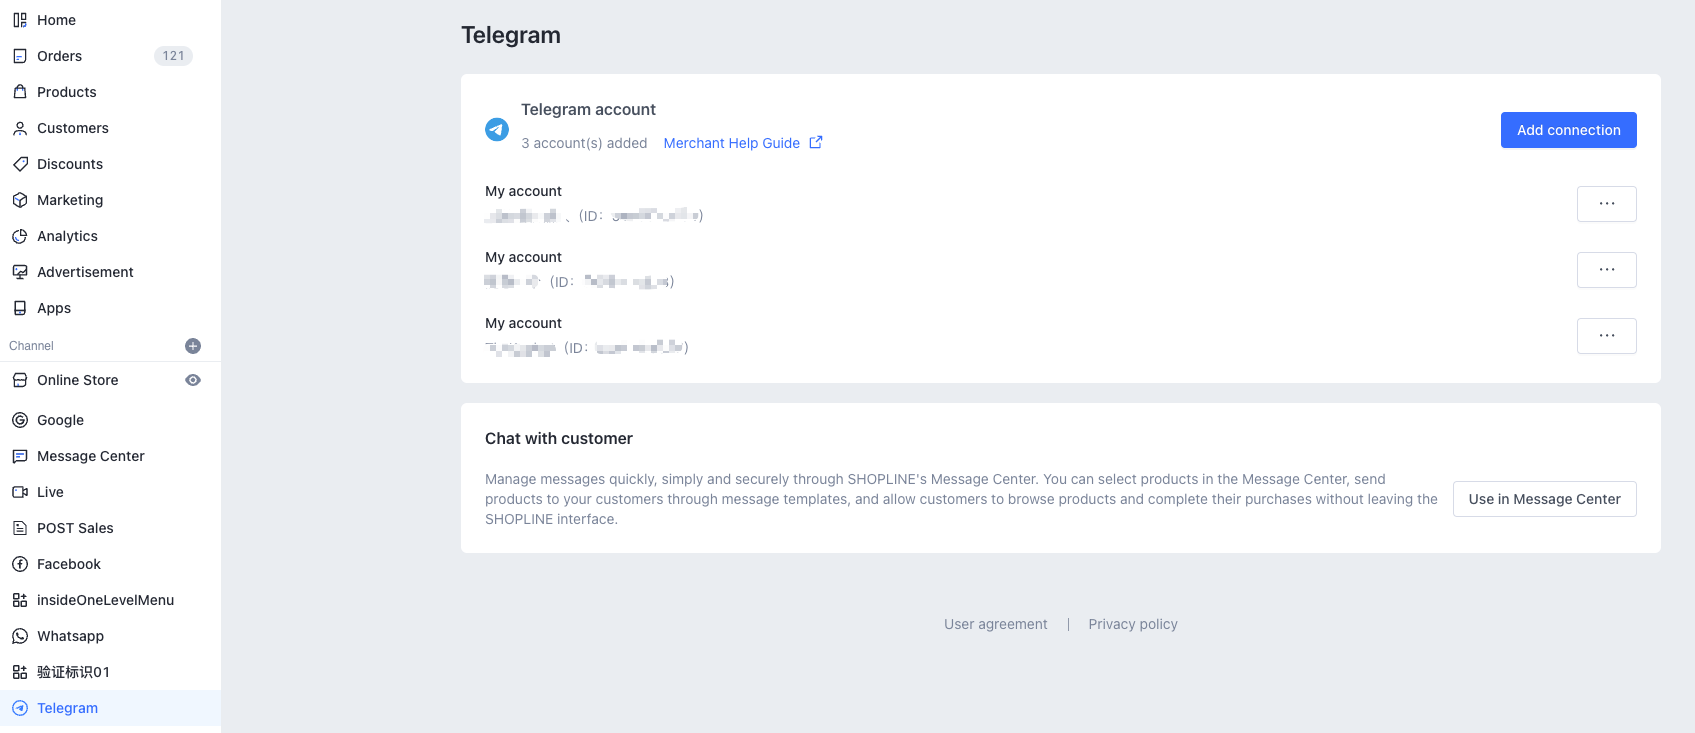
Task: Click the Google icon in the sidebar
Action: (20, 420)
